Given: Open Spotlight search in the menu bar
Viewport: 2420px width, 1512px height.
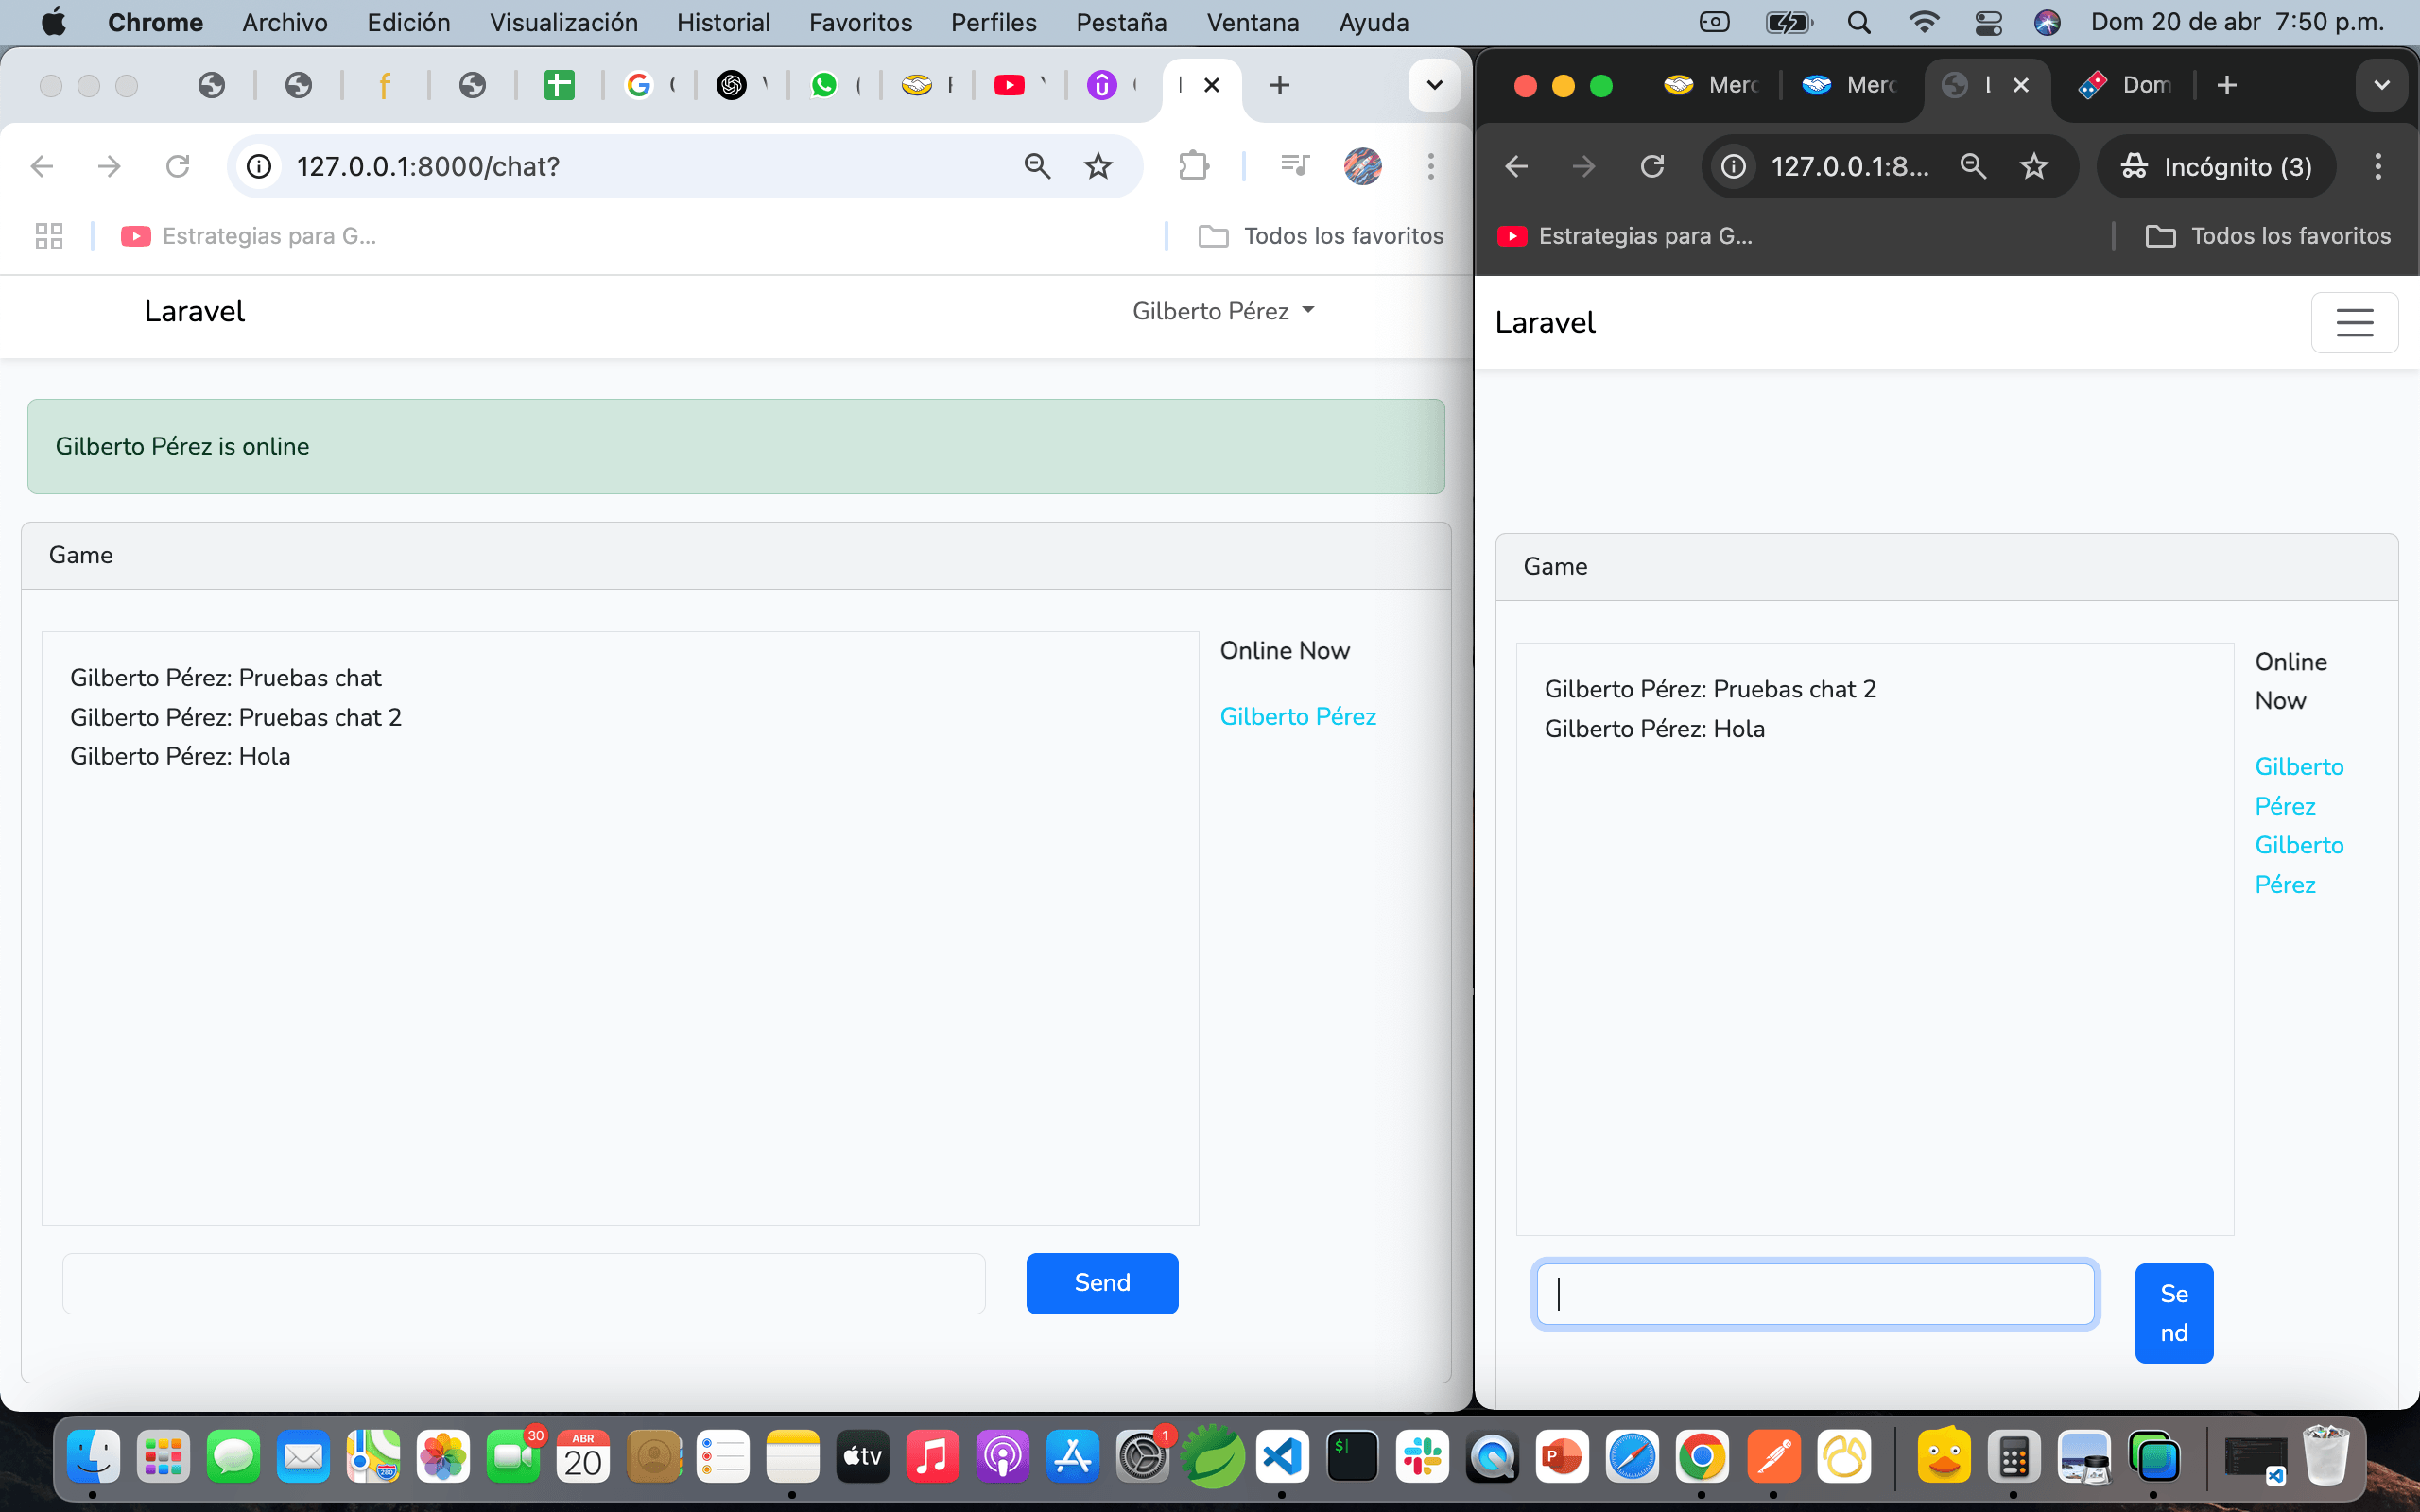Looking at the screenshot, I should click(x=1859, y=22).
